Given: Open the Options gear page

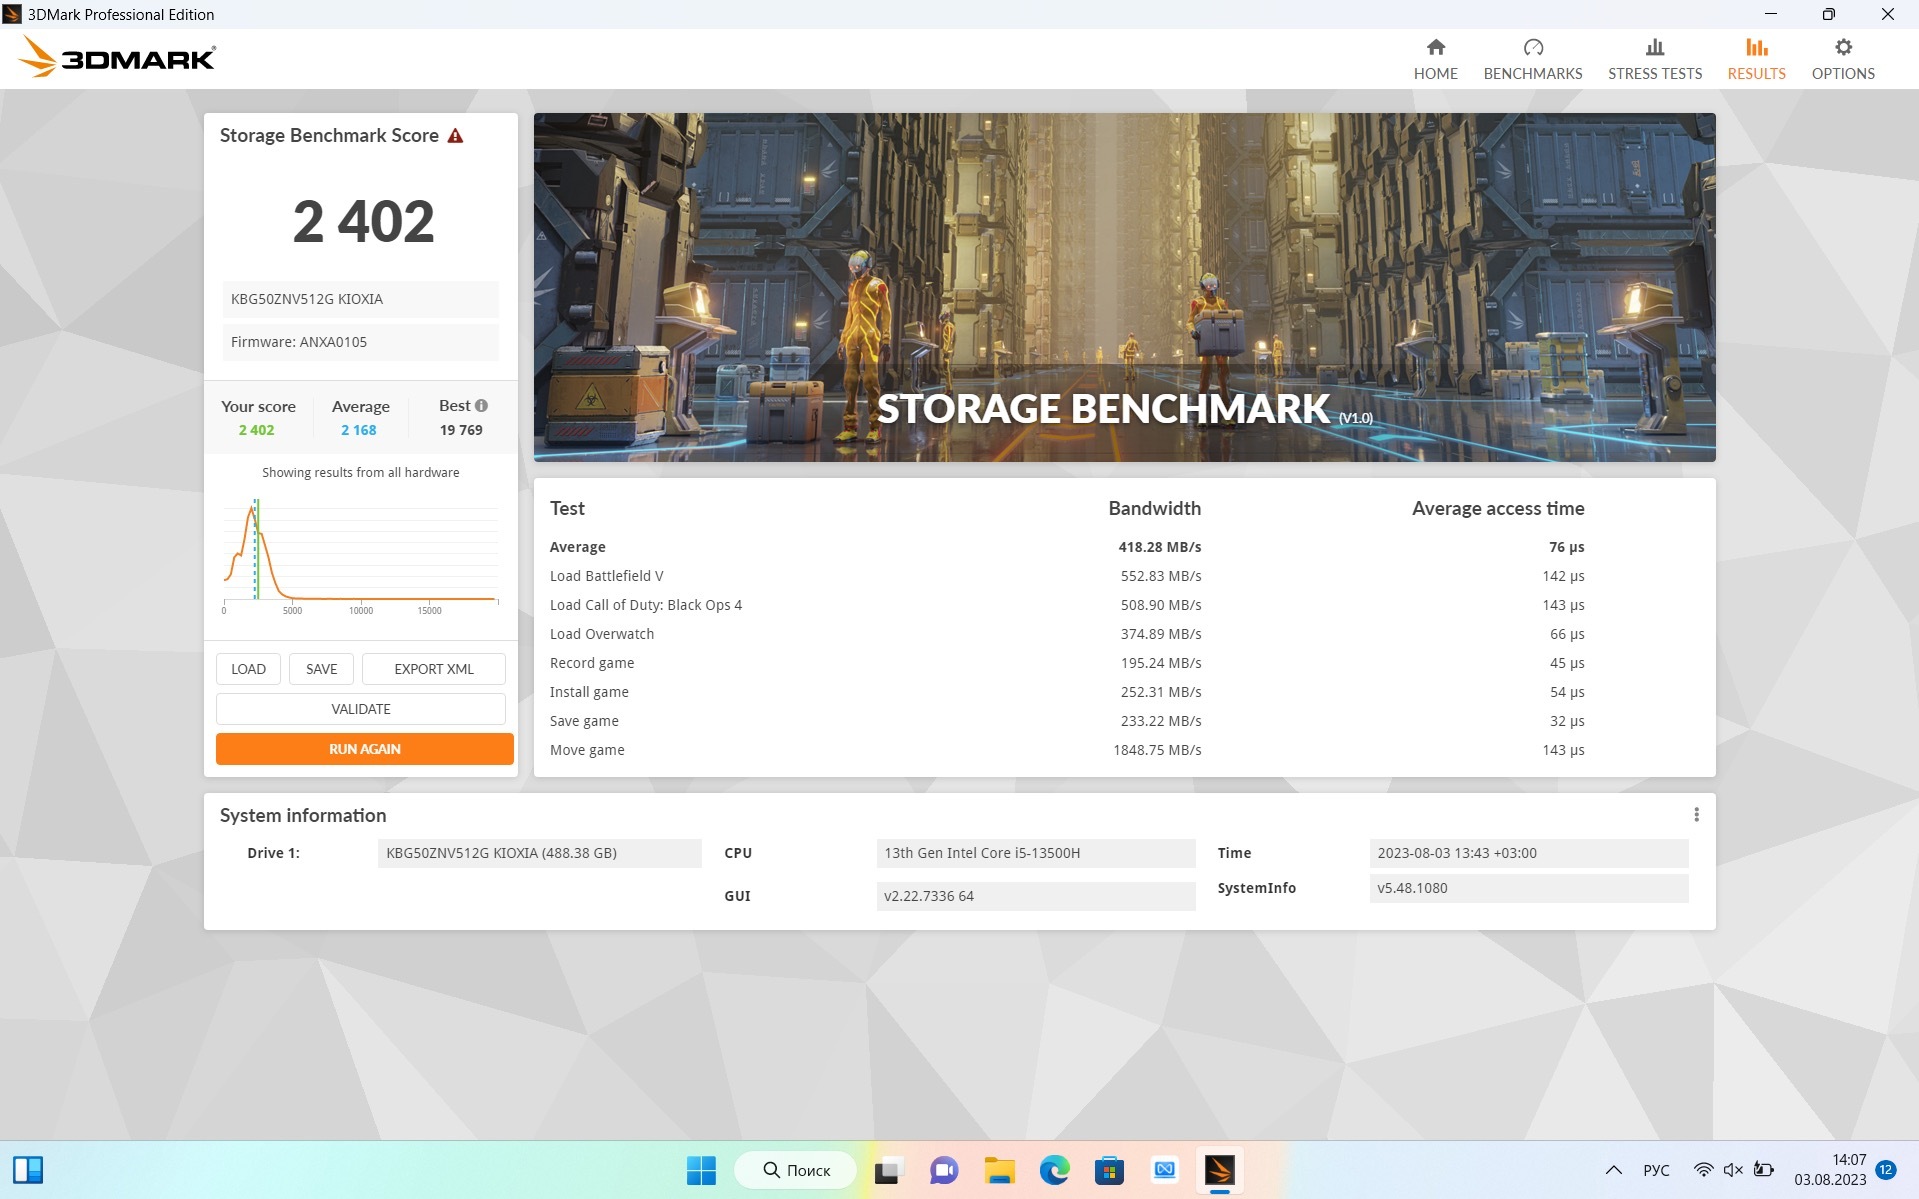Looking at the screenshot, I should pos(1842,59).
